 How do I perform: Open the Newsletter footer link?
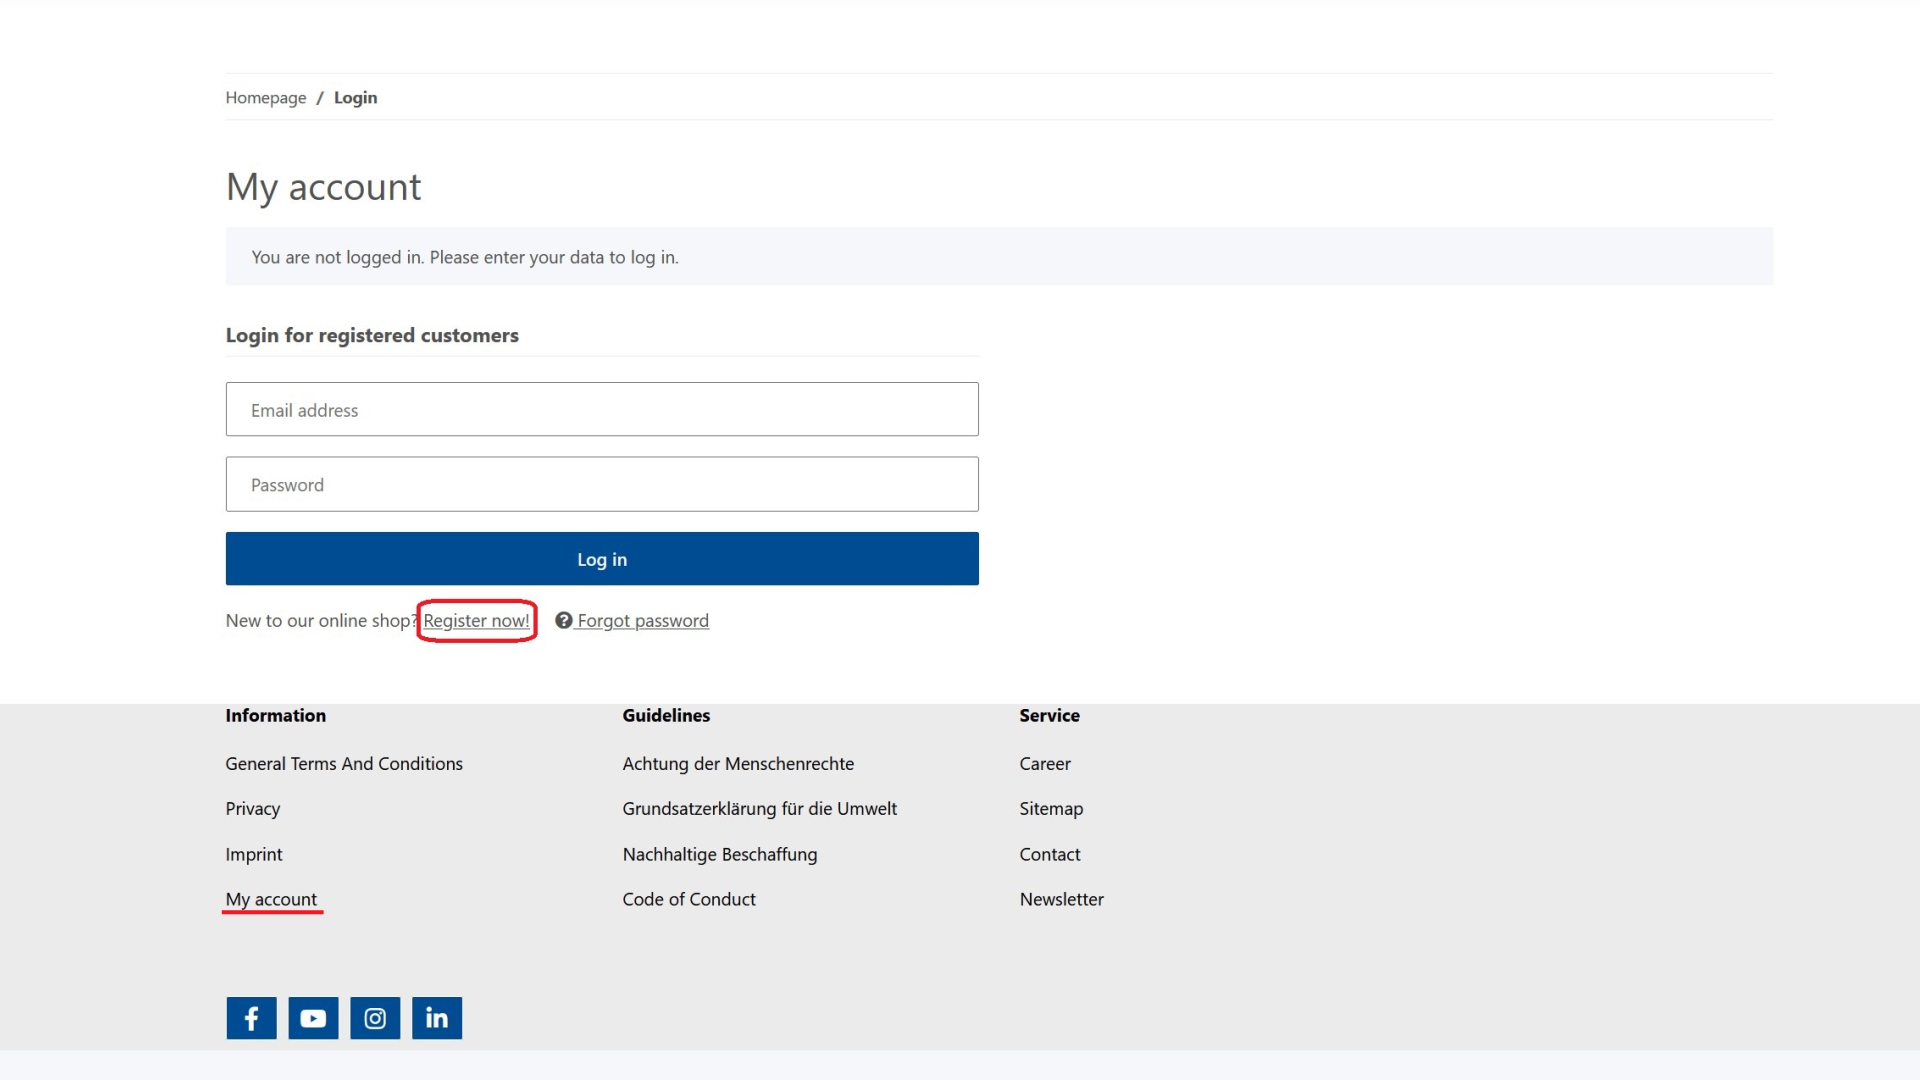1062,899
